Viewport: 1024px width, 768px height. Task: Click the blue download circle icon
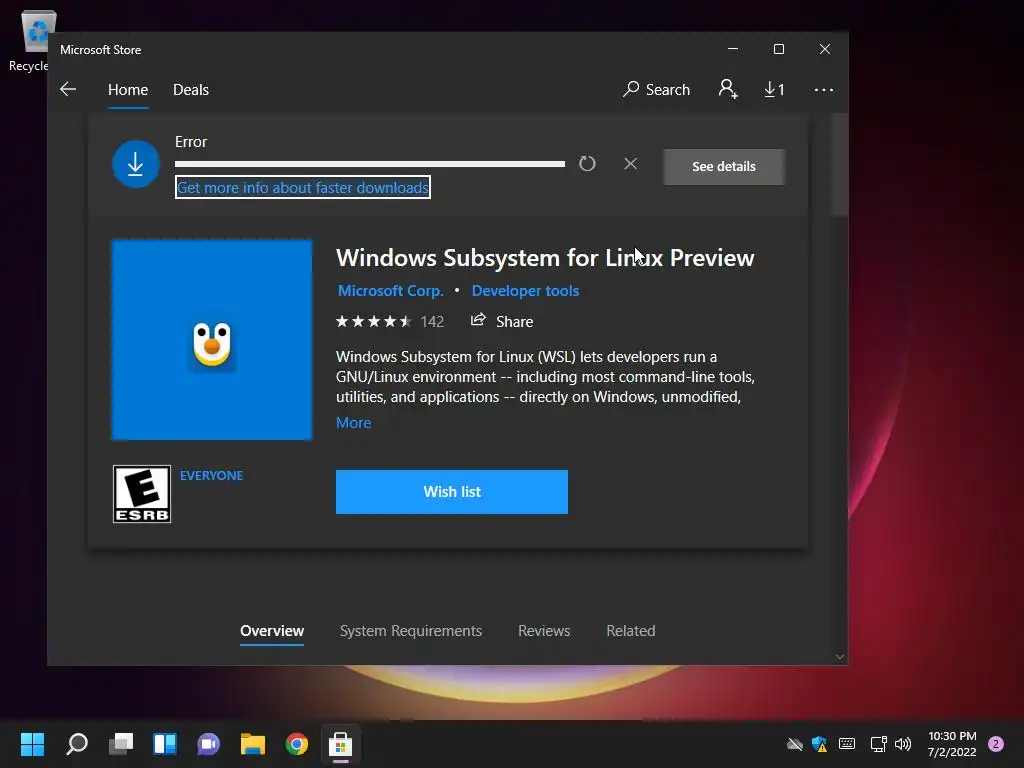(136, 164)
